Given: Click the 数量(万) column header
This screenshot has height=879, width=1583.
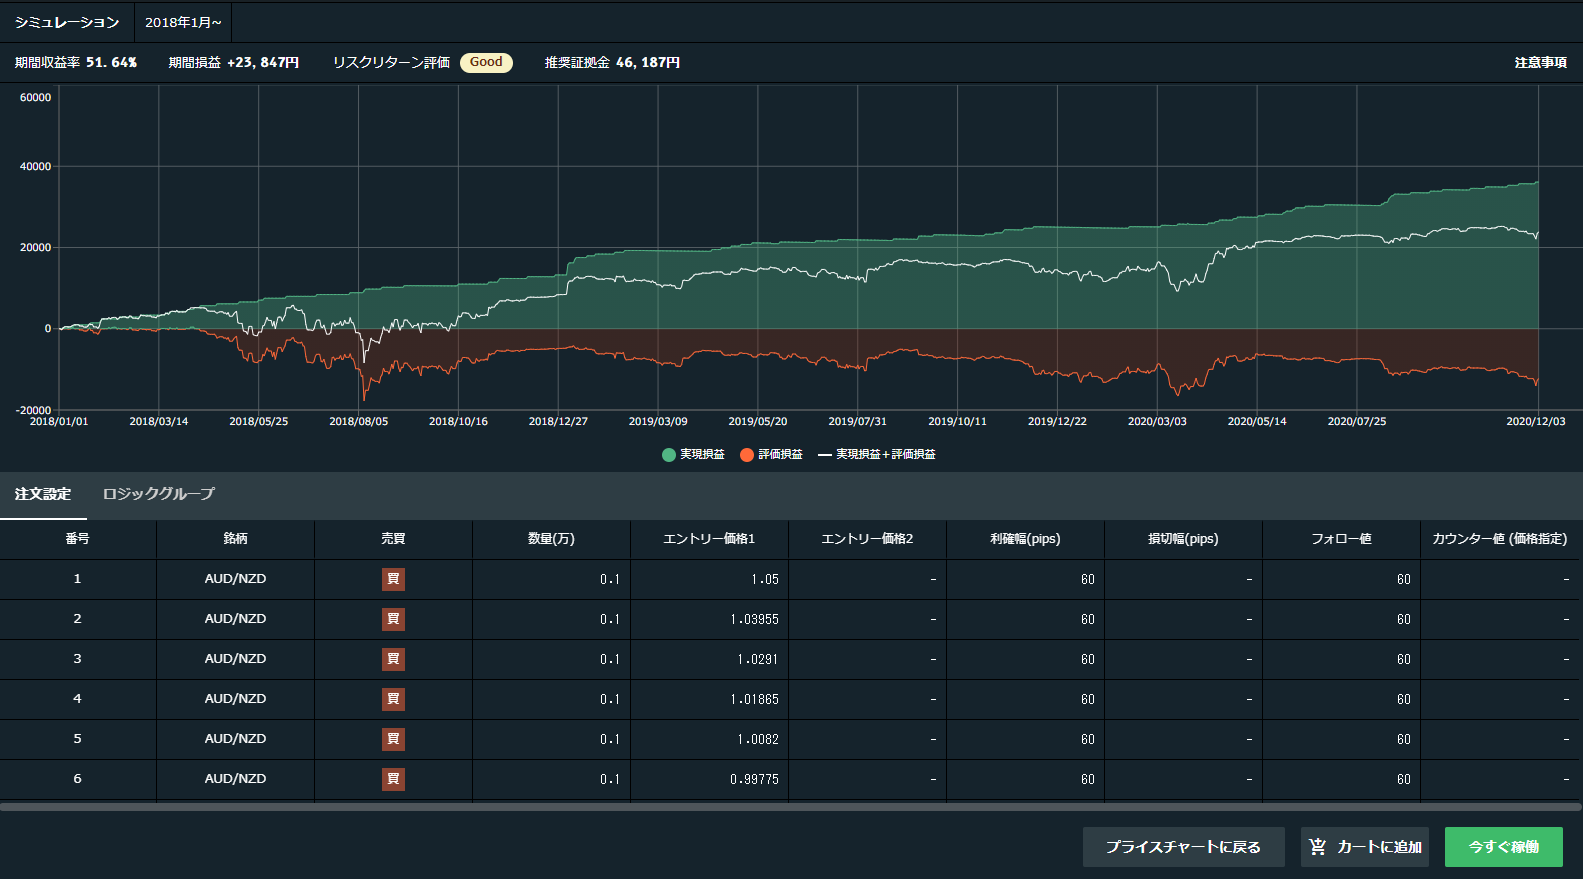Looking at the screenshot, I should point(552,539).
